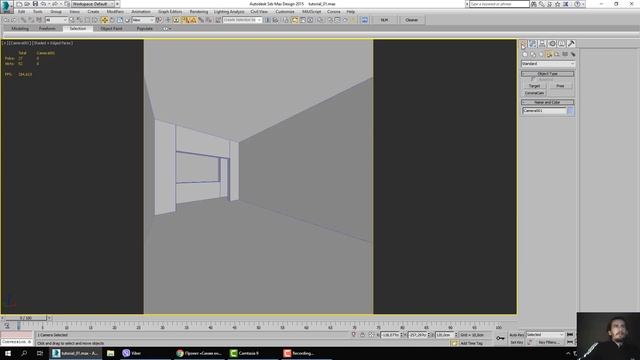Viewport: 640px width, 360px height.
Task: Open the Tools menu
Action: (x=38, y=12)
